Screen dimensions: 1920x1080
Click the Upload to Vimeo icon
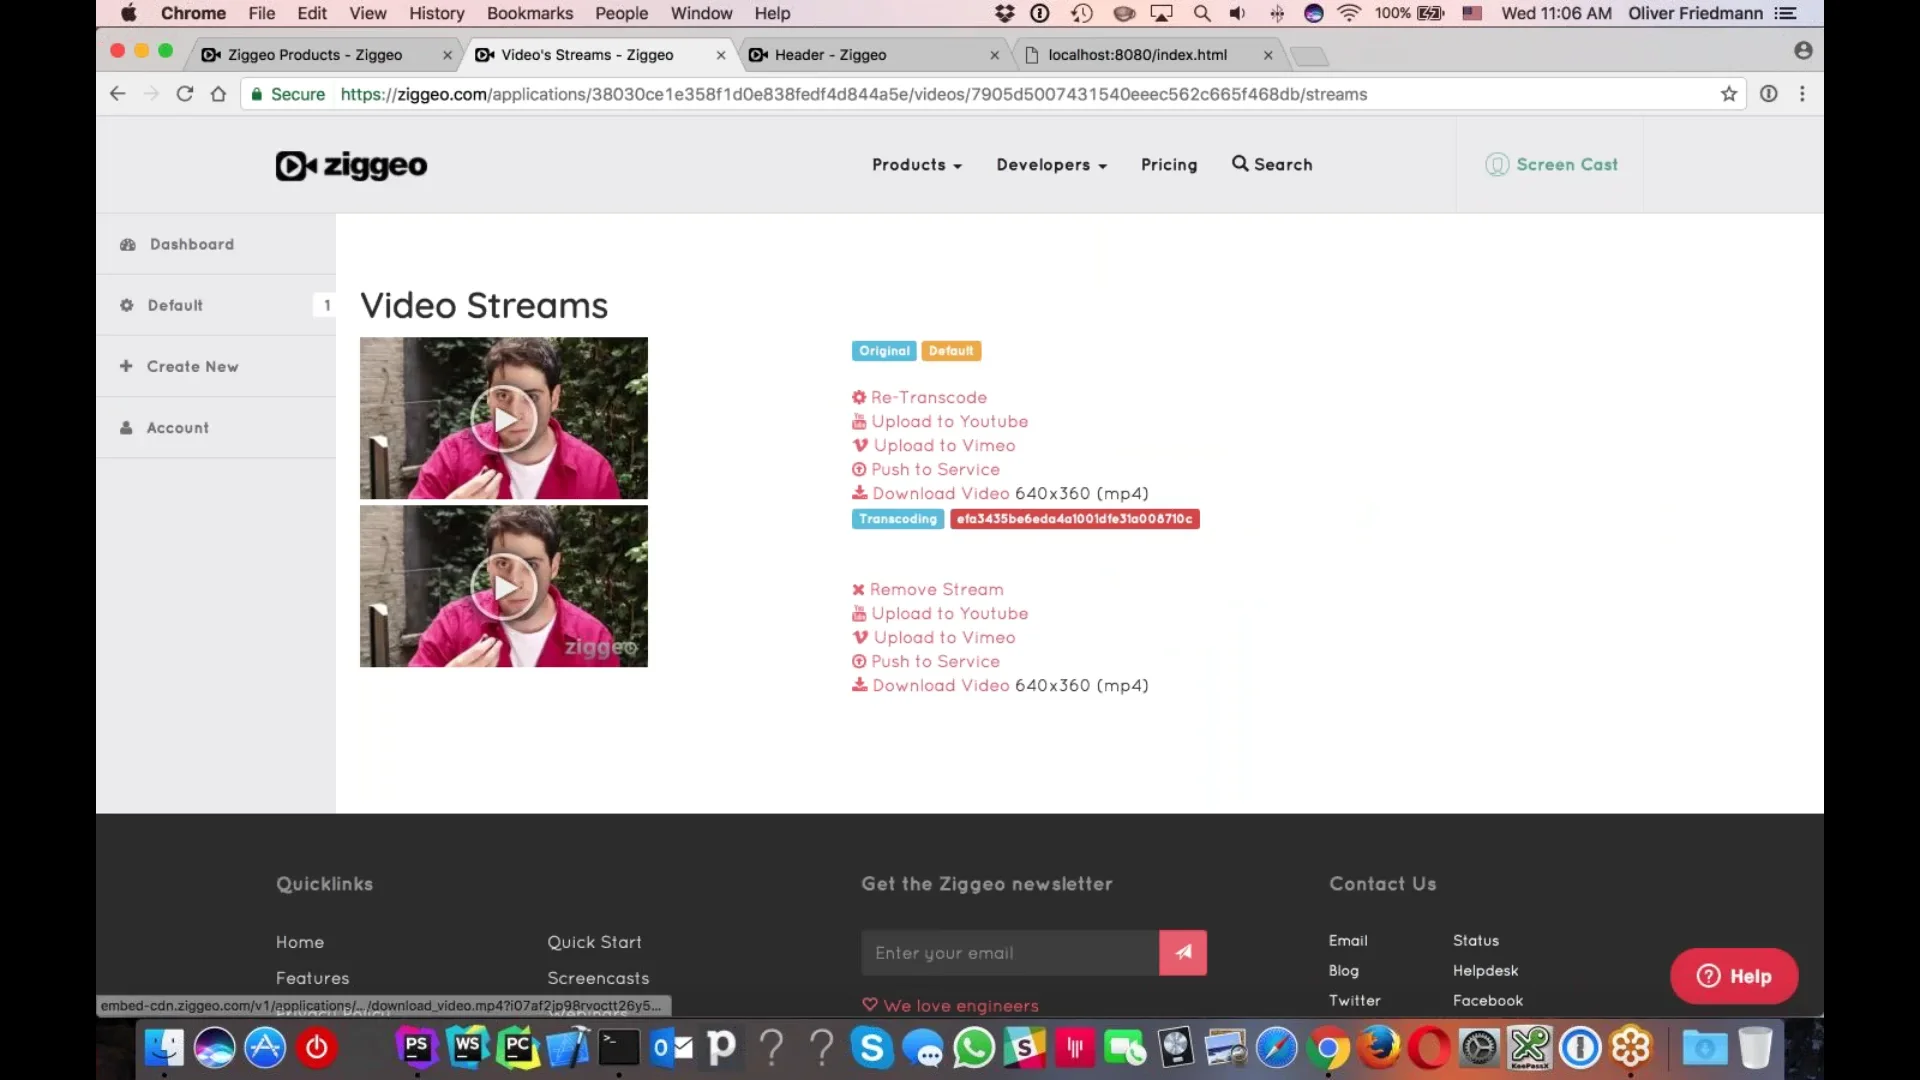click(858, 445)
